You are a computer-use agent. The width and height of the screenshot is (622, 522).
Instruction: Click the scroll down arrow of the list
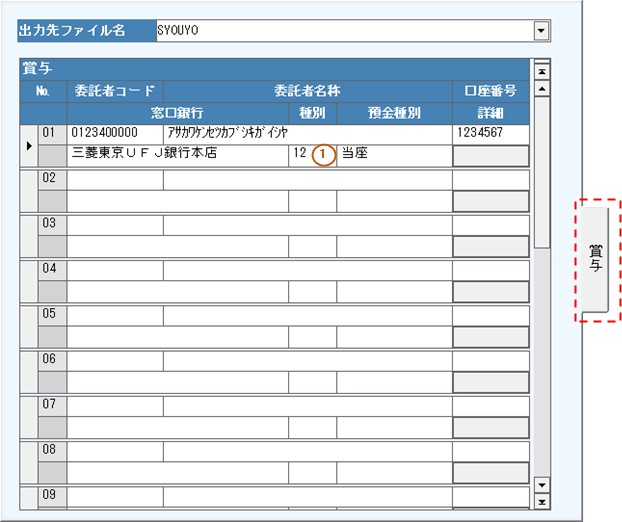point(542,484)
